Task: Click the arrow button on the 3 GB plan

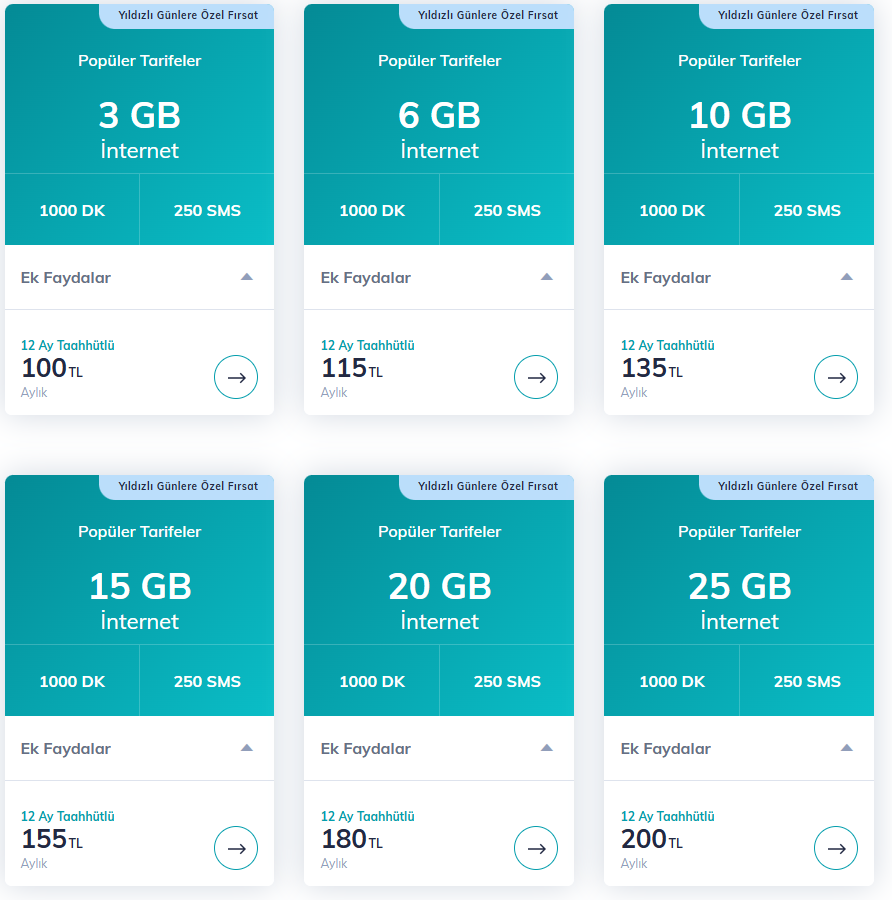Action: [x=236, y=378]
